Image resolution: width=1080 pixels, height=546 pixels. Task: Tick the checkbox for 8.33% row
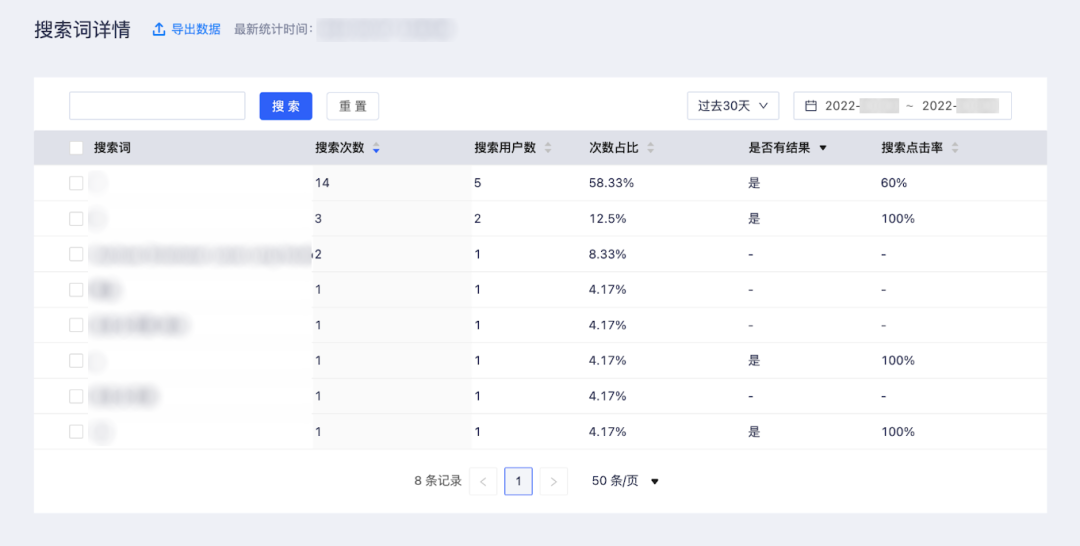point(76,254)
